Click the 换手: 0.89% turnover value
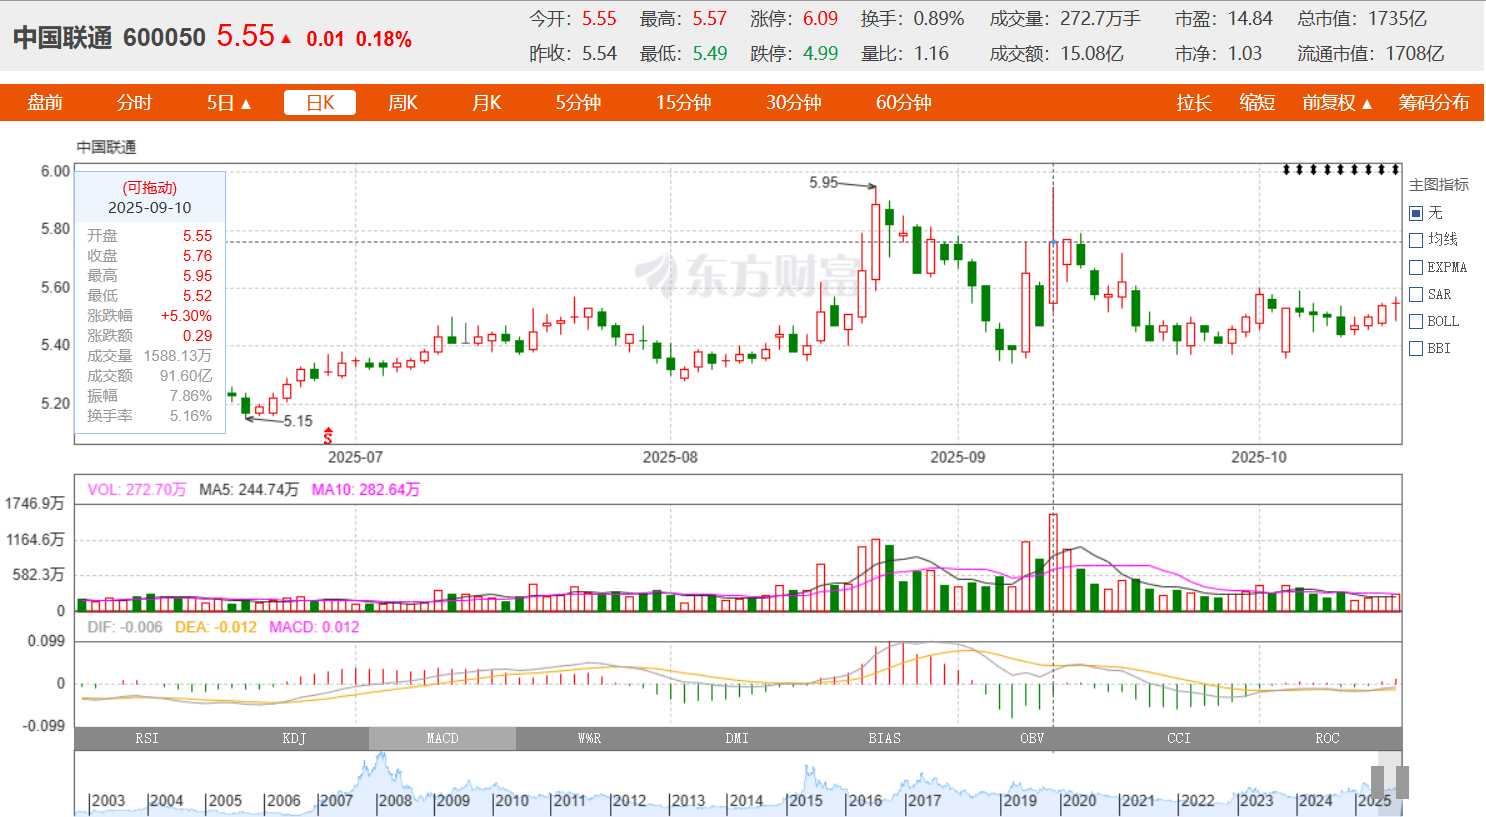This screenshot has height=817, width=1486. (913, 19)
